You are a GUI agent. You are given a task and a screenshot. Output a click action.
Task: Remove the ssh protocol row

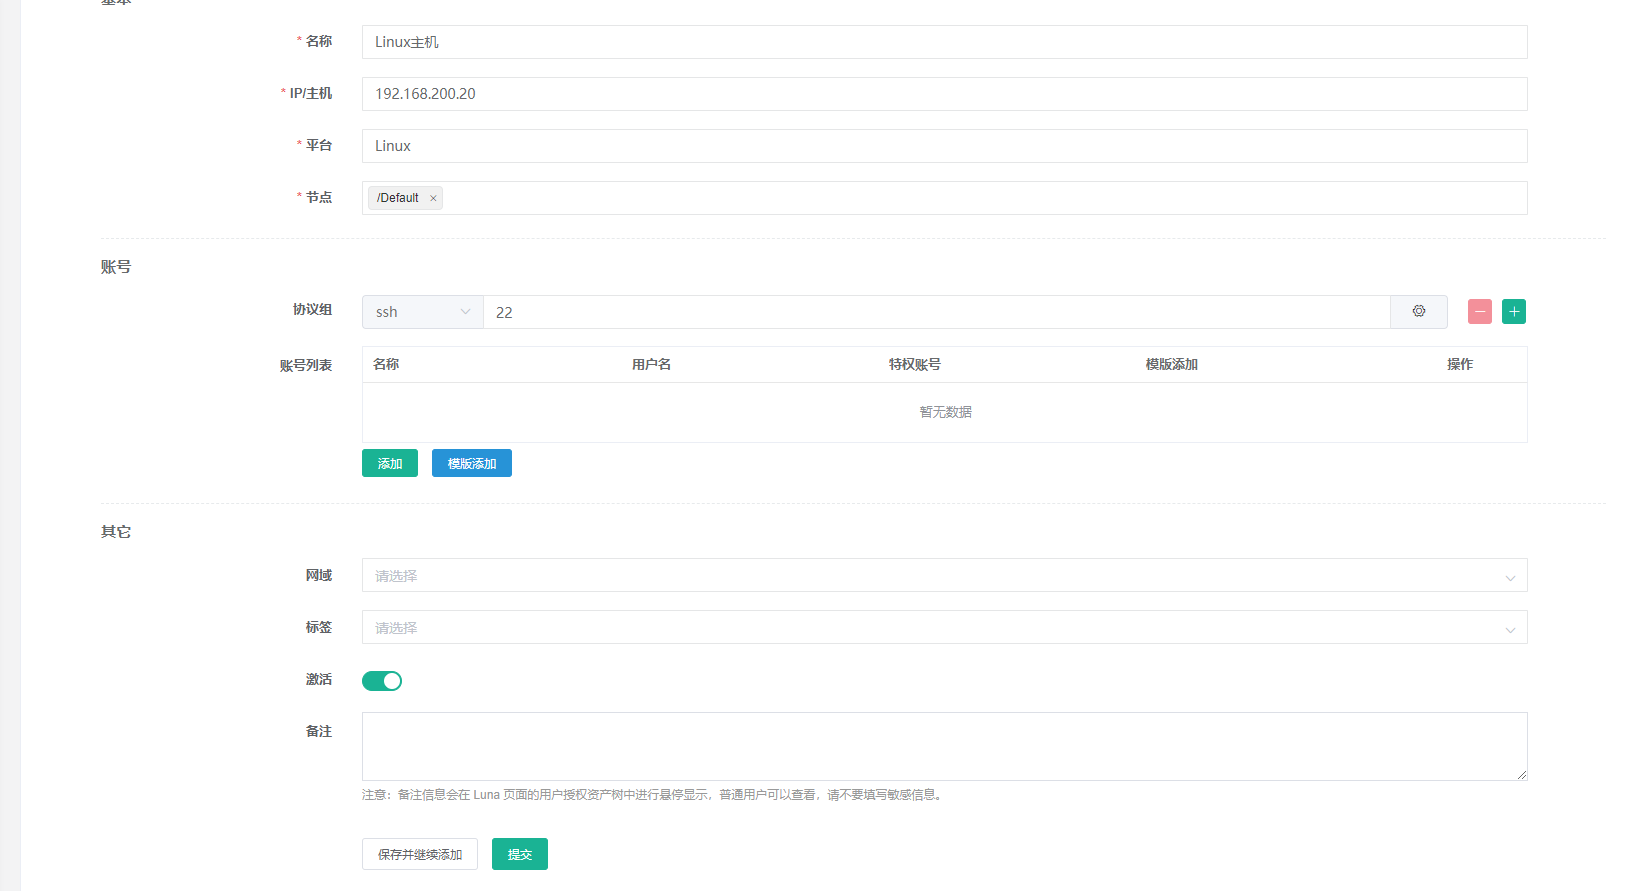(1480, 312)
